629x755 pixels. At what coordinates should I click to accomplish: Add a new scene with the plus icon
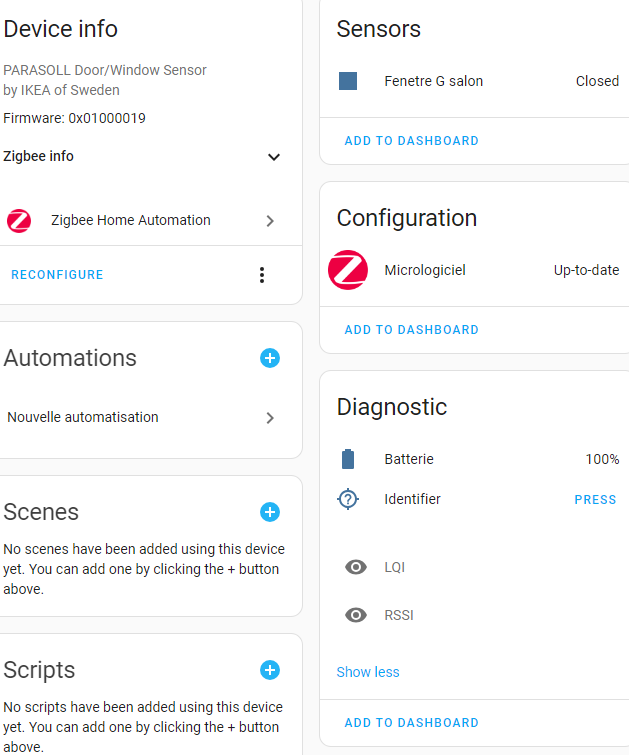tap(270, 512)
